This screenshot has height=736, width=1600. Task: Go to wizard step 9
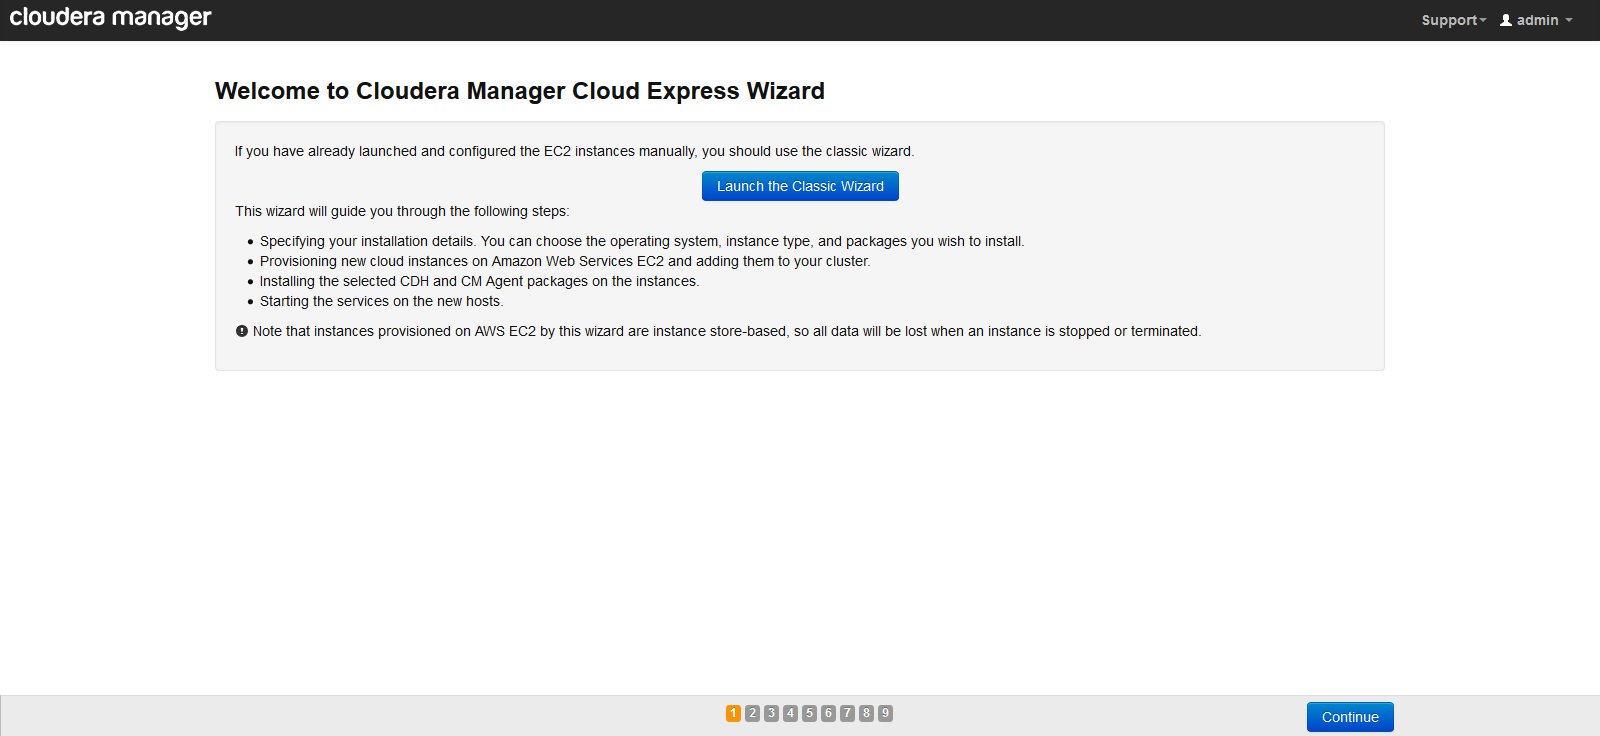pyautogui.click(x=885, y=713)
